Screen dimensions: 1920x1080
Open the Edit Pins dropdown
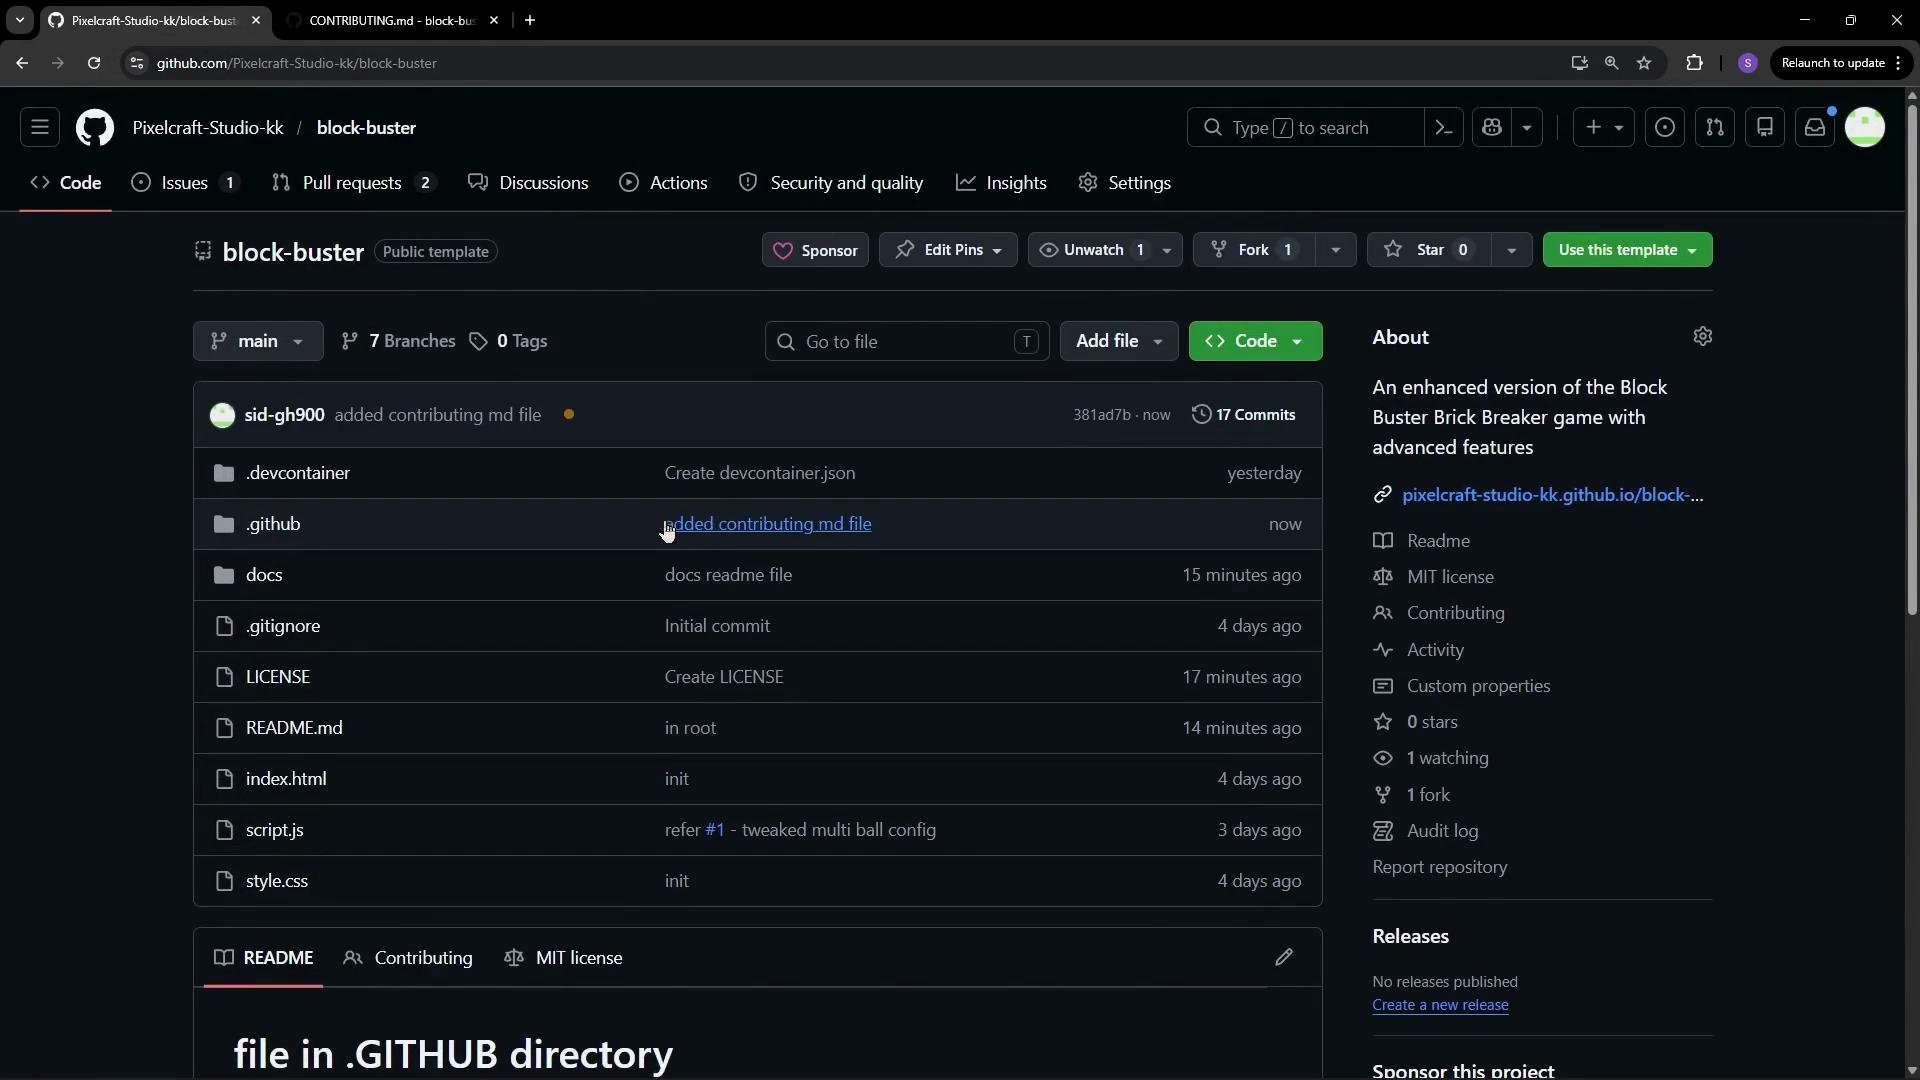(948, 250)
